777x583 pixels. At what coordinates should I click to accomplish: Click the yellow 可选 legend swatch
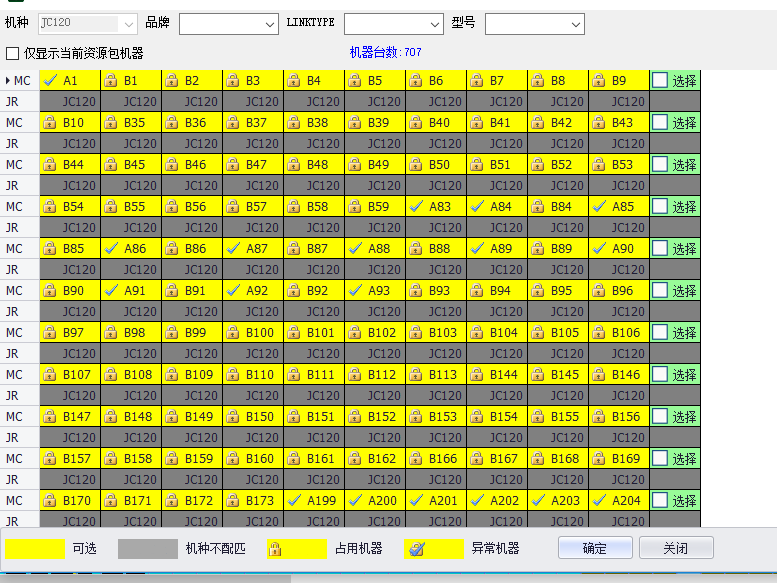35,549
